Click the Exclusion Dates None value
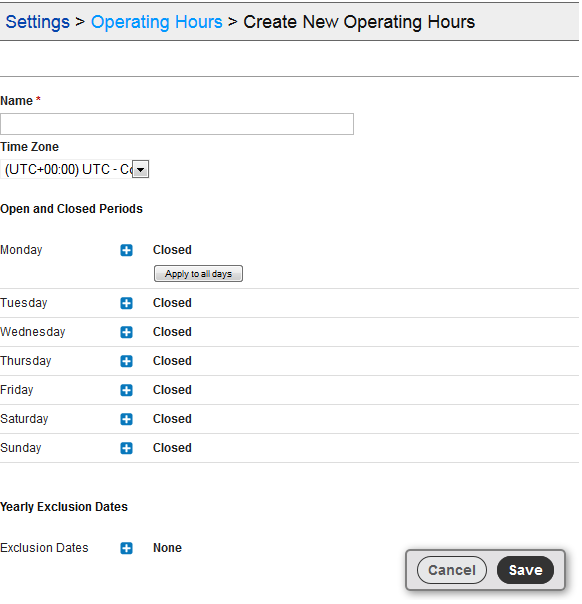Image resolution: width=582 pixels, height=604 pixels. click(167, 548)
